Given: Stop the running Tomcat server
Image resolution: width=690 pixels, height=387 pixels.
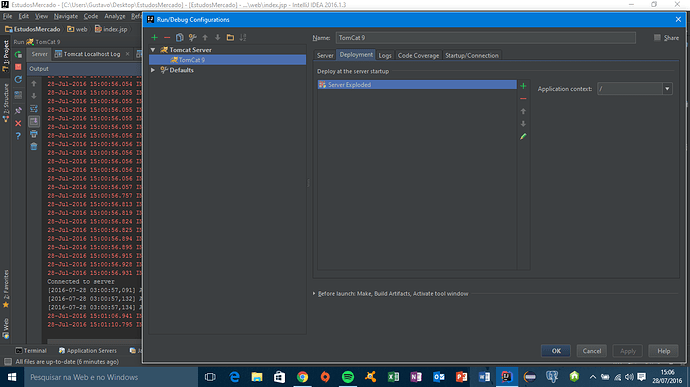Looking at the screenshot, I should (18, 67).
